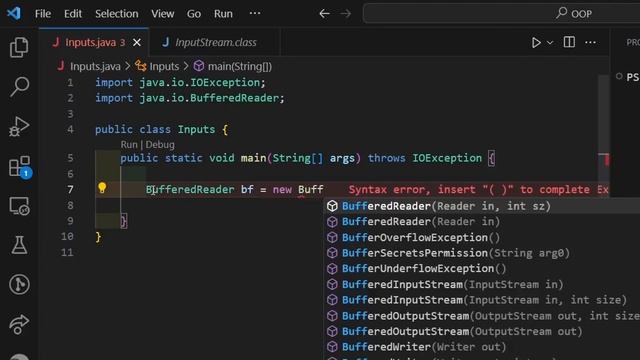Viewport: 640px width, 360px height.
Task: Click the VS Code logo icon
Action: [x=14, y=13]
